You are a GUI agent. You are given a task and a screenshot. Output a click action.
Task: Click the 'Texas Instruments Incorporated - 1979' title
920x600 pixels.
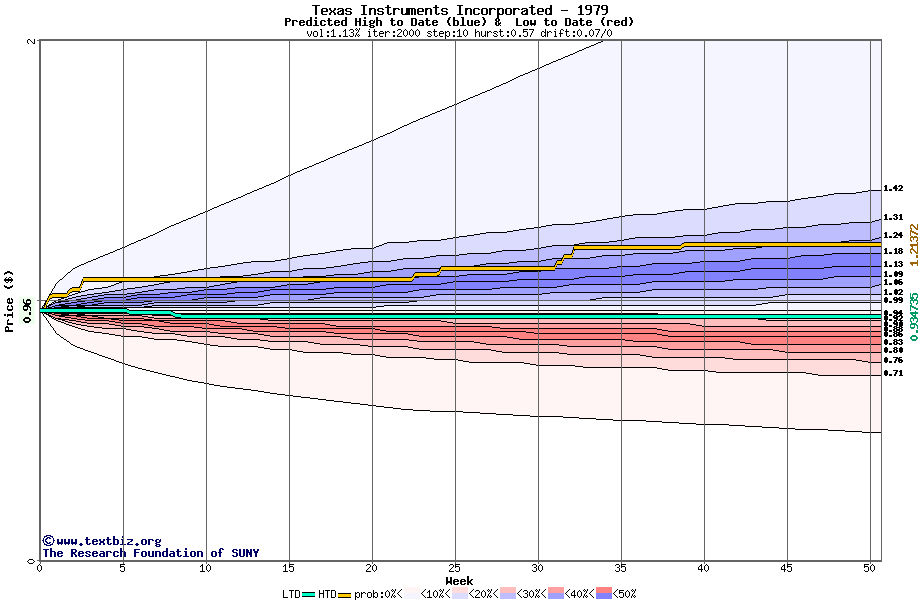click(x=460, y=10)
